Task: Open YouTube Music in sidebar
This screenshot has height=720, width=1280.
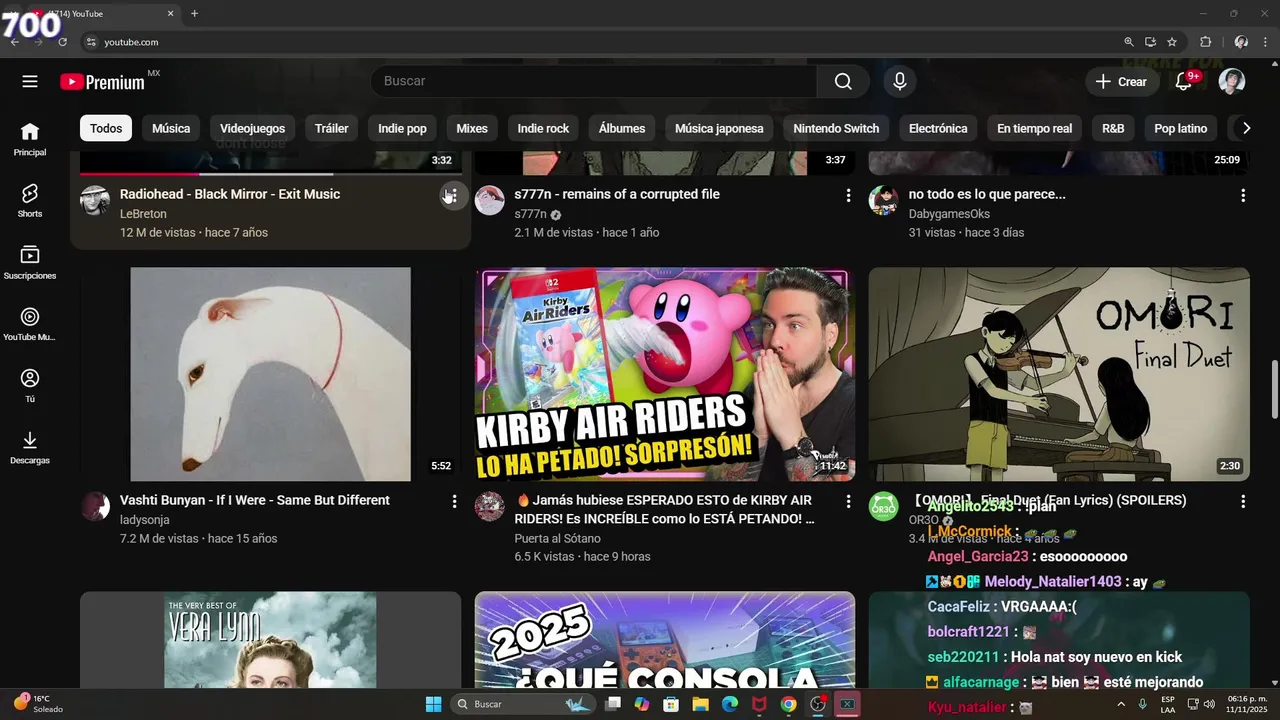Action: click(x=30, y=324)
